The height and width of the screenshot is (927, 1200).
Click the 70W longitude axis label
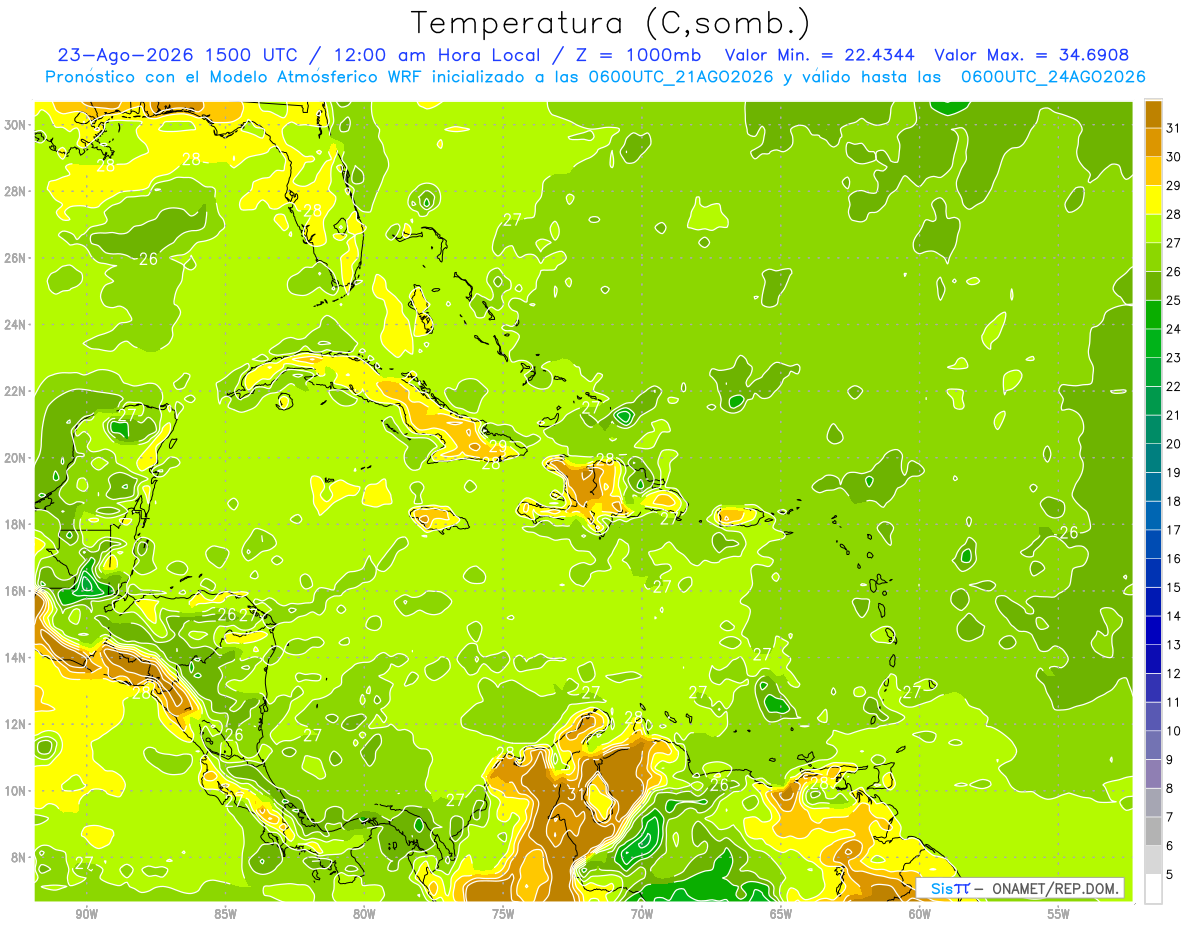(642, 914)
